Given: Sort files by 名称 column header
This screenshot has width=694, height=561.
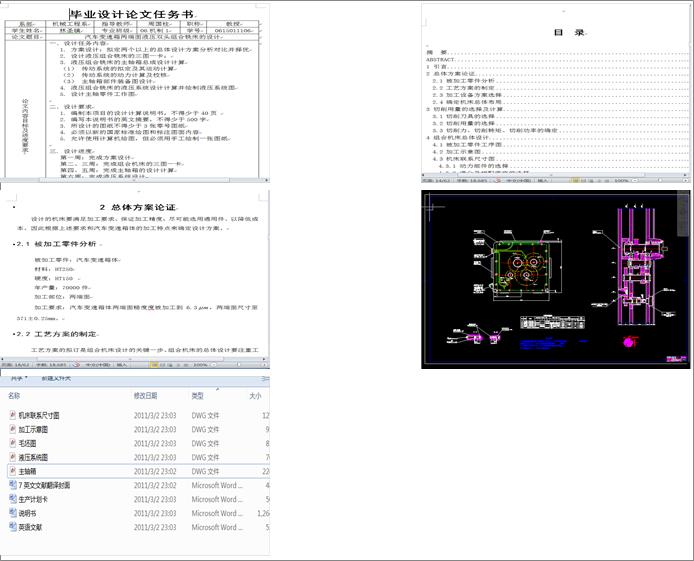Looking at the screenshot, I should click(x=15, y=397).
